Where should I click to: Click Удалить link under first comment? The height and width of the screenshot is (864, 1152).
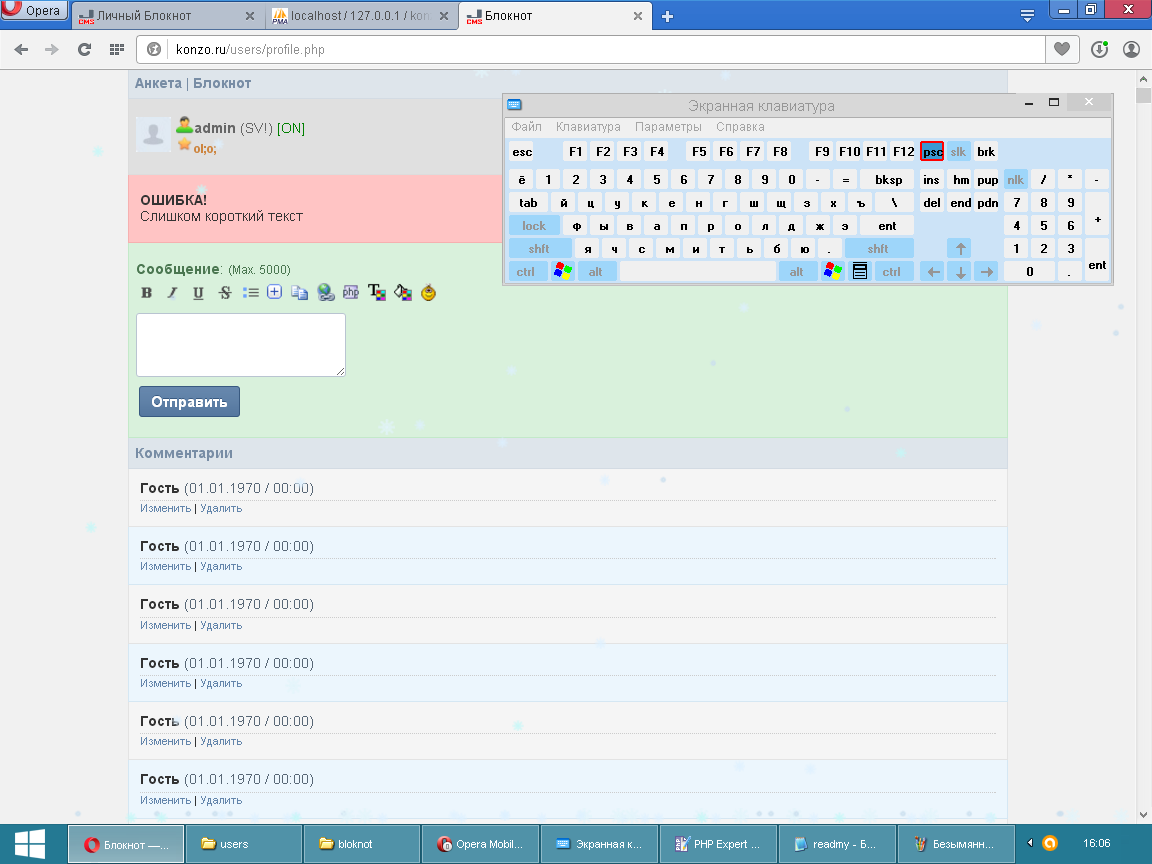tap(221, 508)
